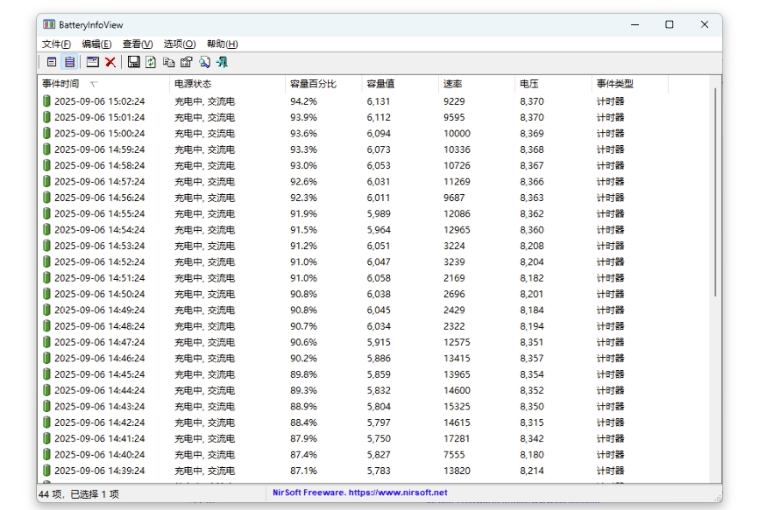
Task: Sort by 电源状态 column header
Action: [227, 84]
